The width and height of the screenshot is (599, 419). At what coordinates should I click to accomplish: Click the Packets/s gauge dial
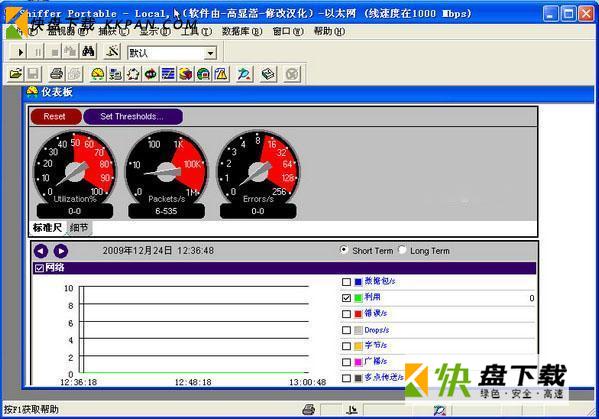tap(166, 168)
